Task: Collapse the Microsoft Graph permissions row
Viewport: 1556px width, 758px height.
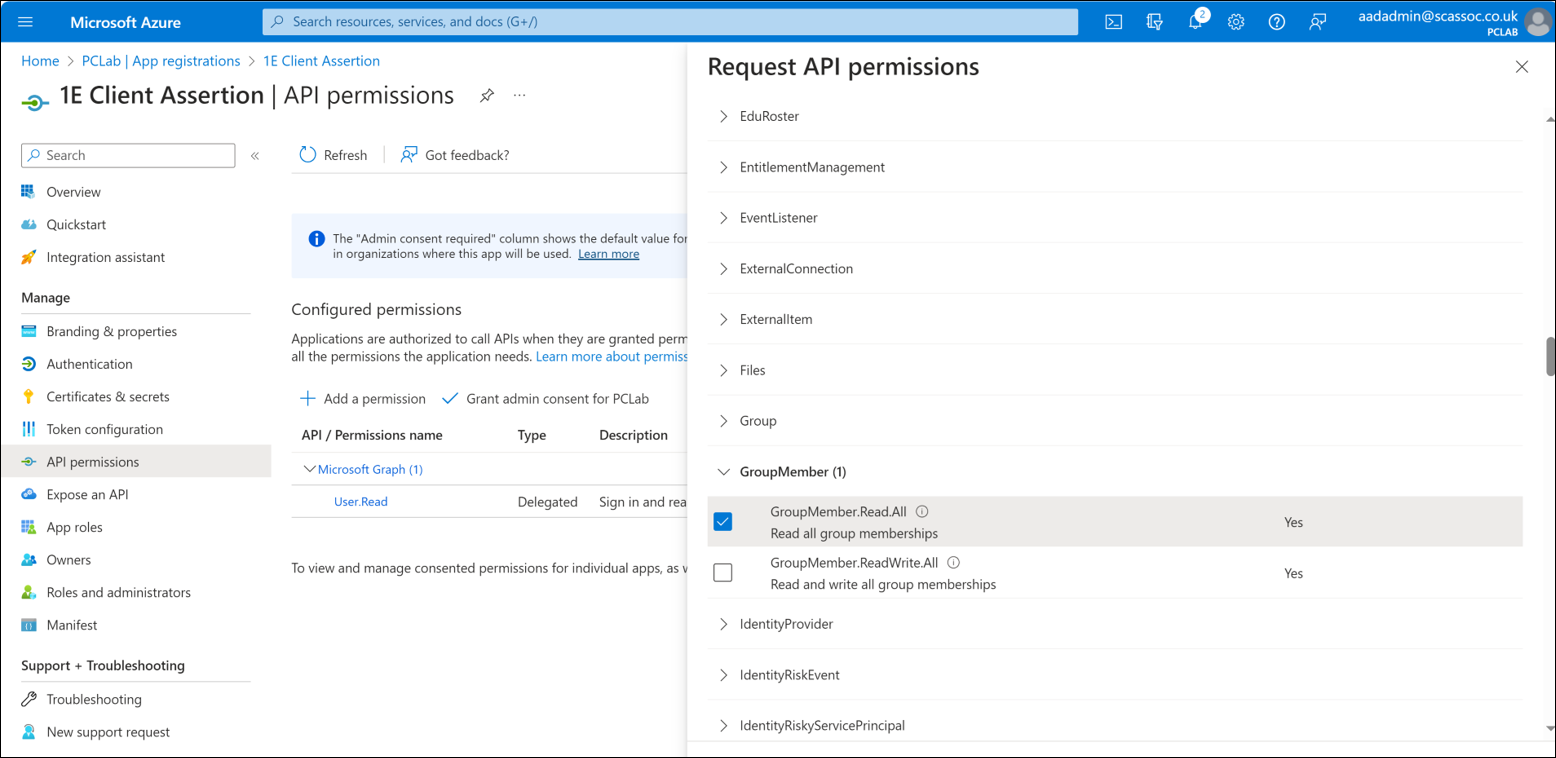Action: click(x=309, y=469)
